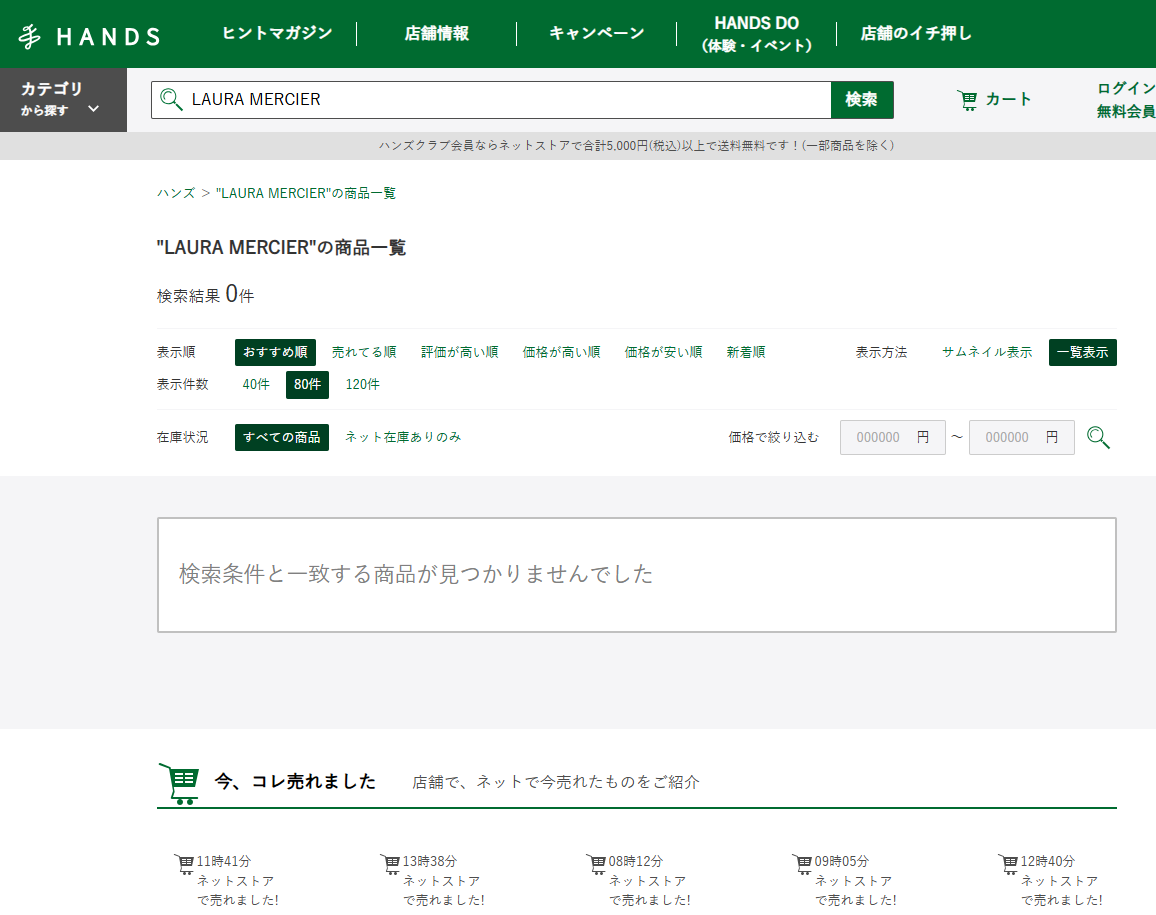The width and height of the screenshot is (1156, 915).
Task: Click the 検索結果 0件 result count text
Action: click(205, 295)
